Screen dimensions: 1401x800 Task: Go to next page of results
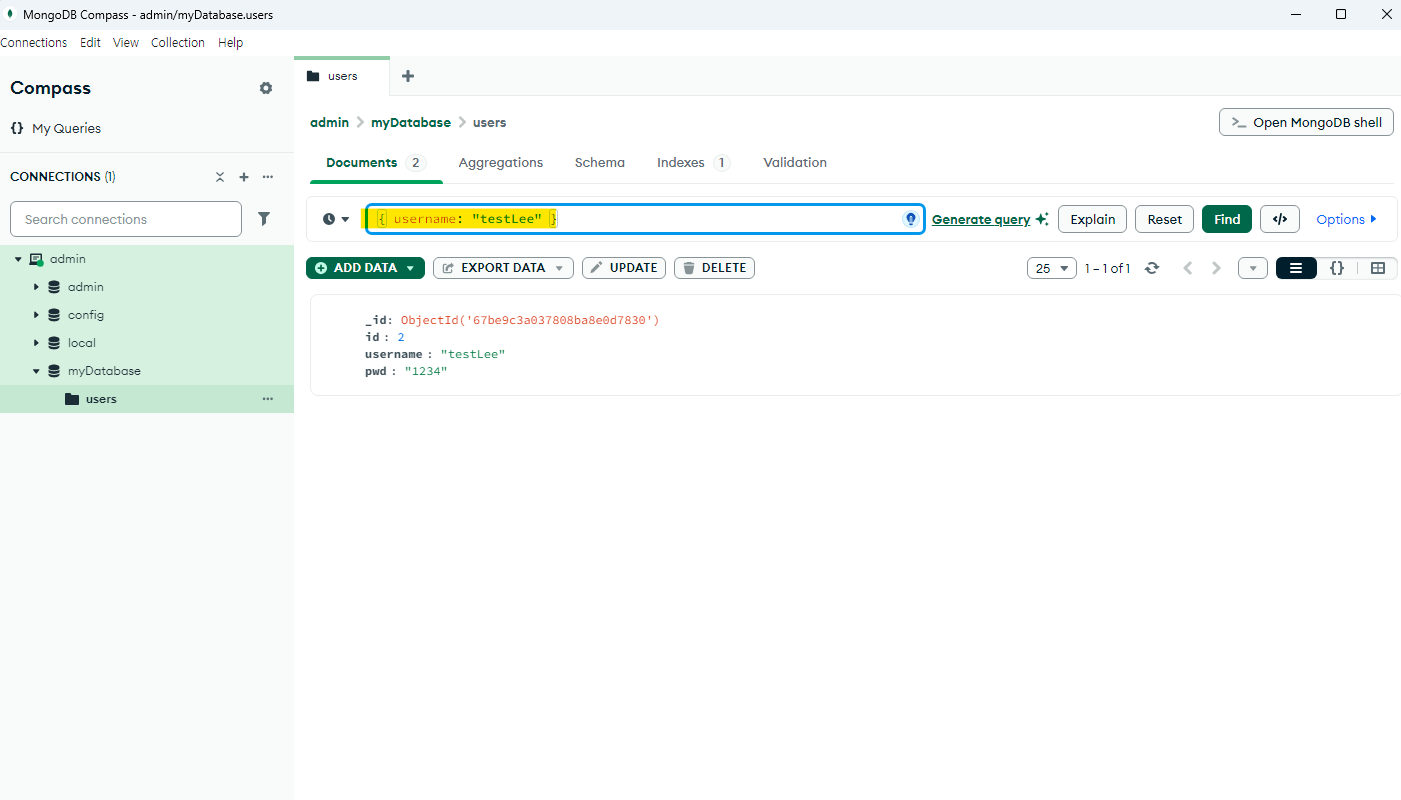click(x=1216, y=268)
